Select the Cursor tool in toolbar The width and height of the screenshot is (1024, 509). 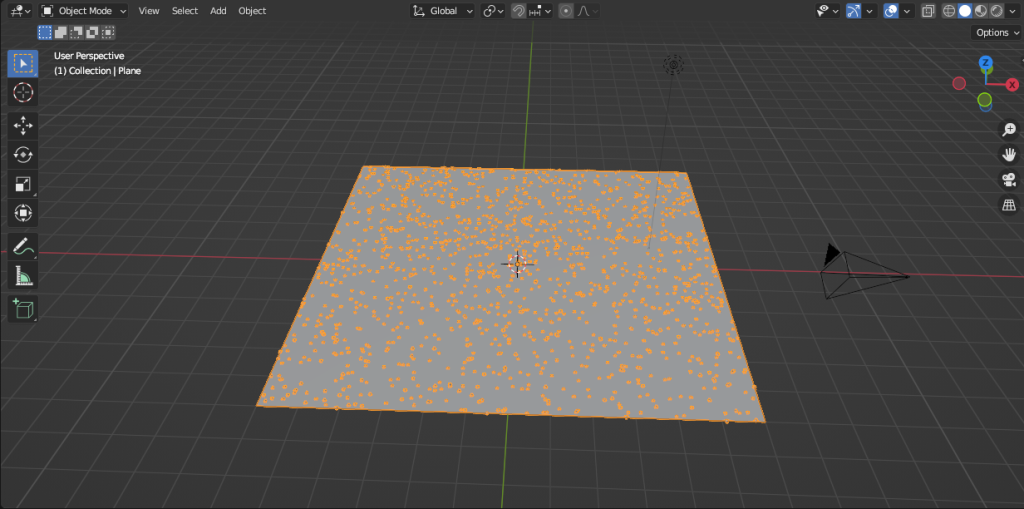(x=22, y=93)
